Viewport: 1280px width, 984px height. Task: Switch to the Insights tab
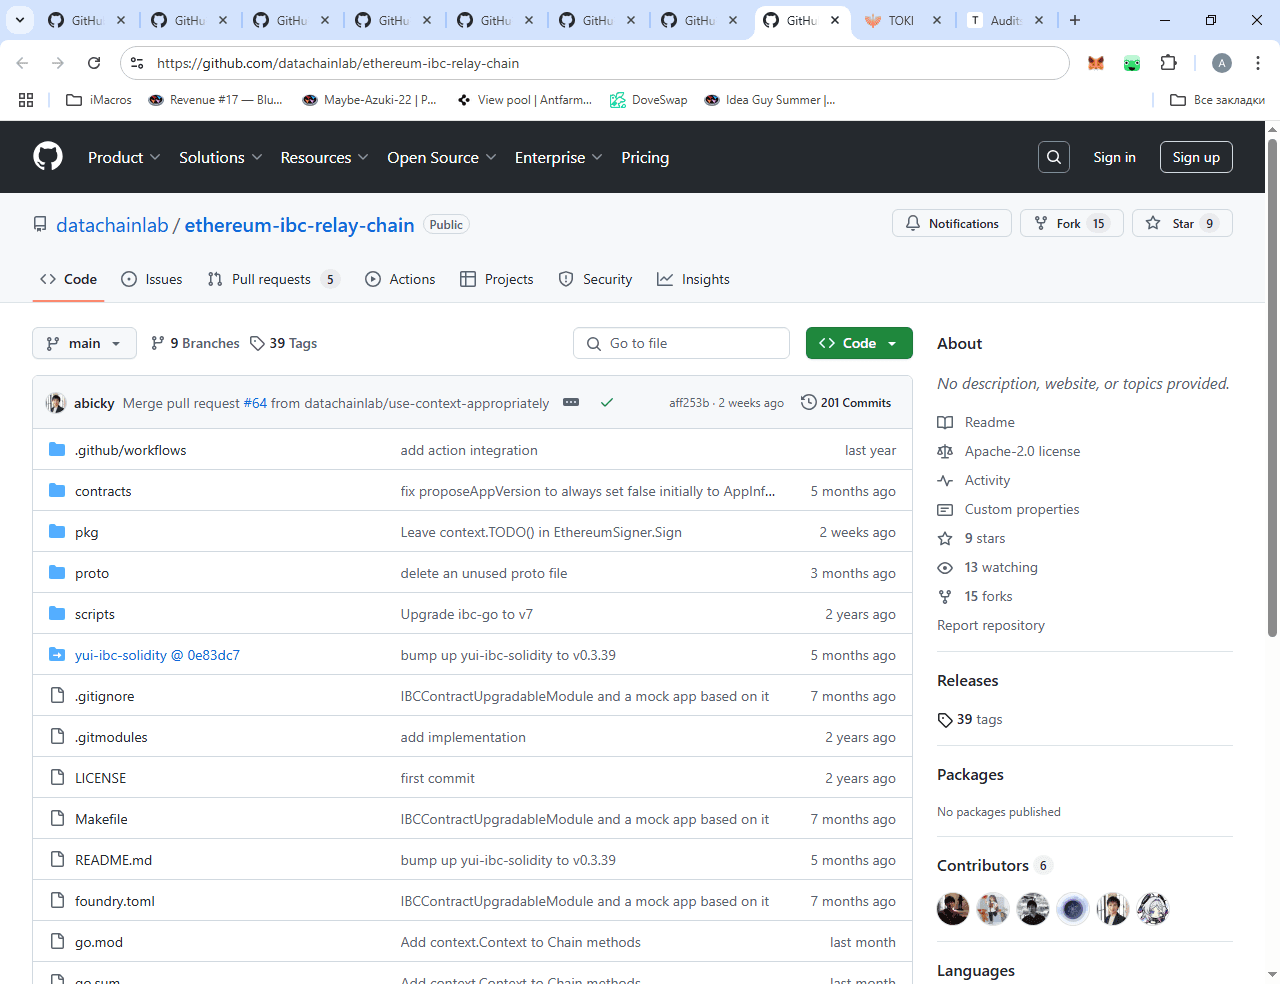tap(693, 279)
